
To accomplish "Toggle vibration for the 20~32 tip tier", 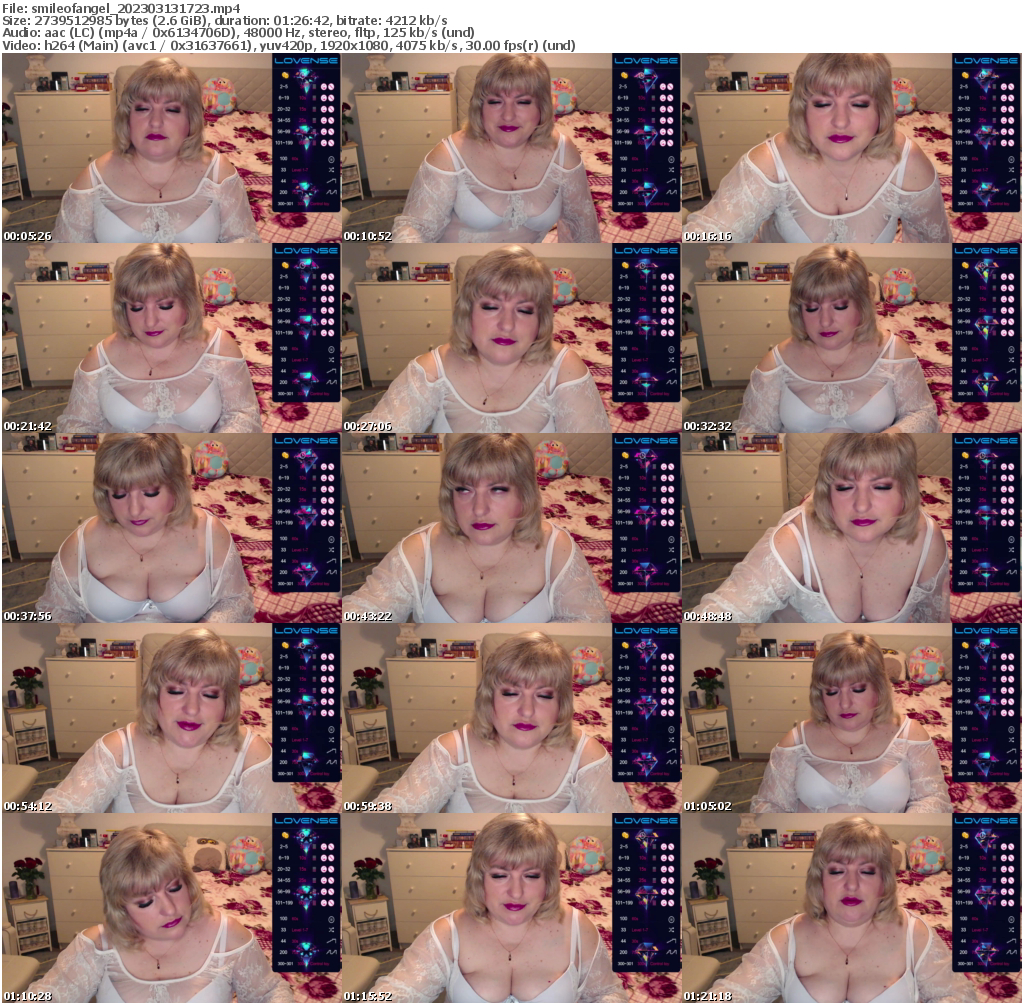I will coord(324,109).
